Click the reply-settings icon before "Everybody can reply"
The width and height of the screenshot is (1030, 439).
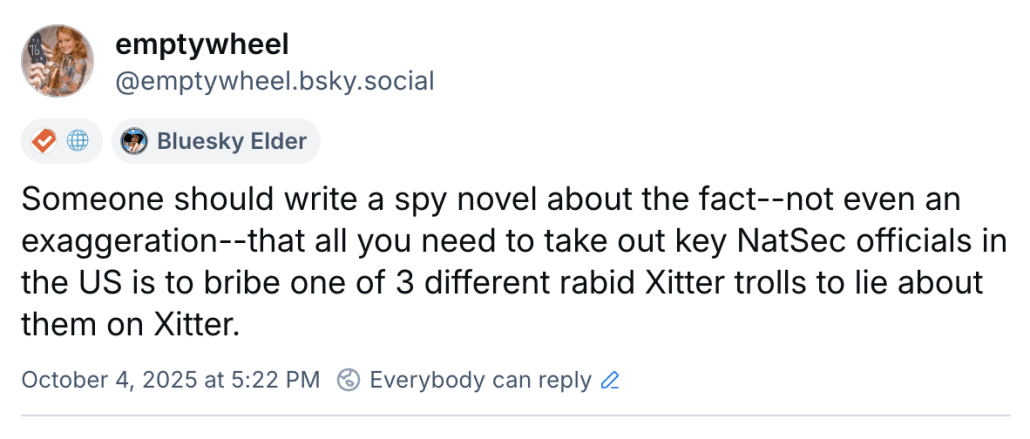pos(349,380)
